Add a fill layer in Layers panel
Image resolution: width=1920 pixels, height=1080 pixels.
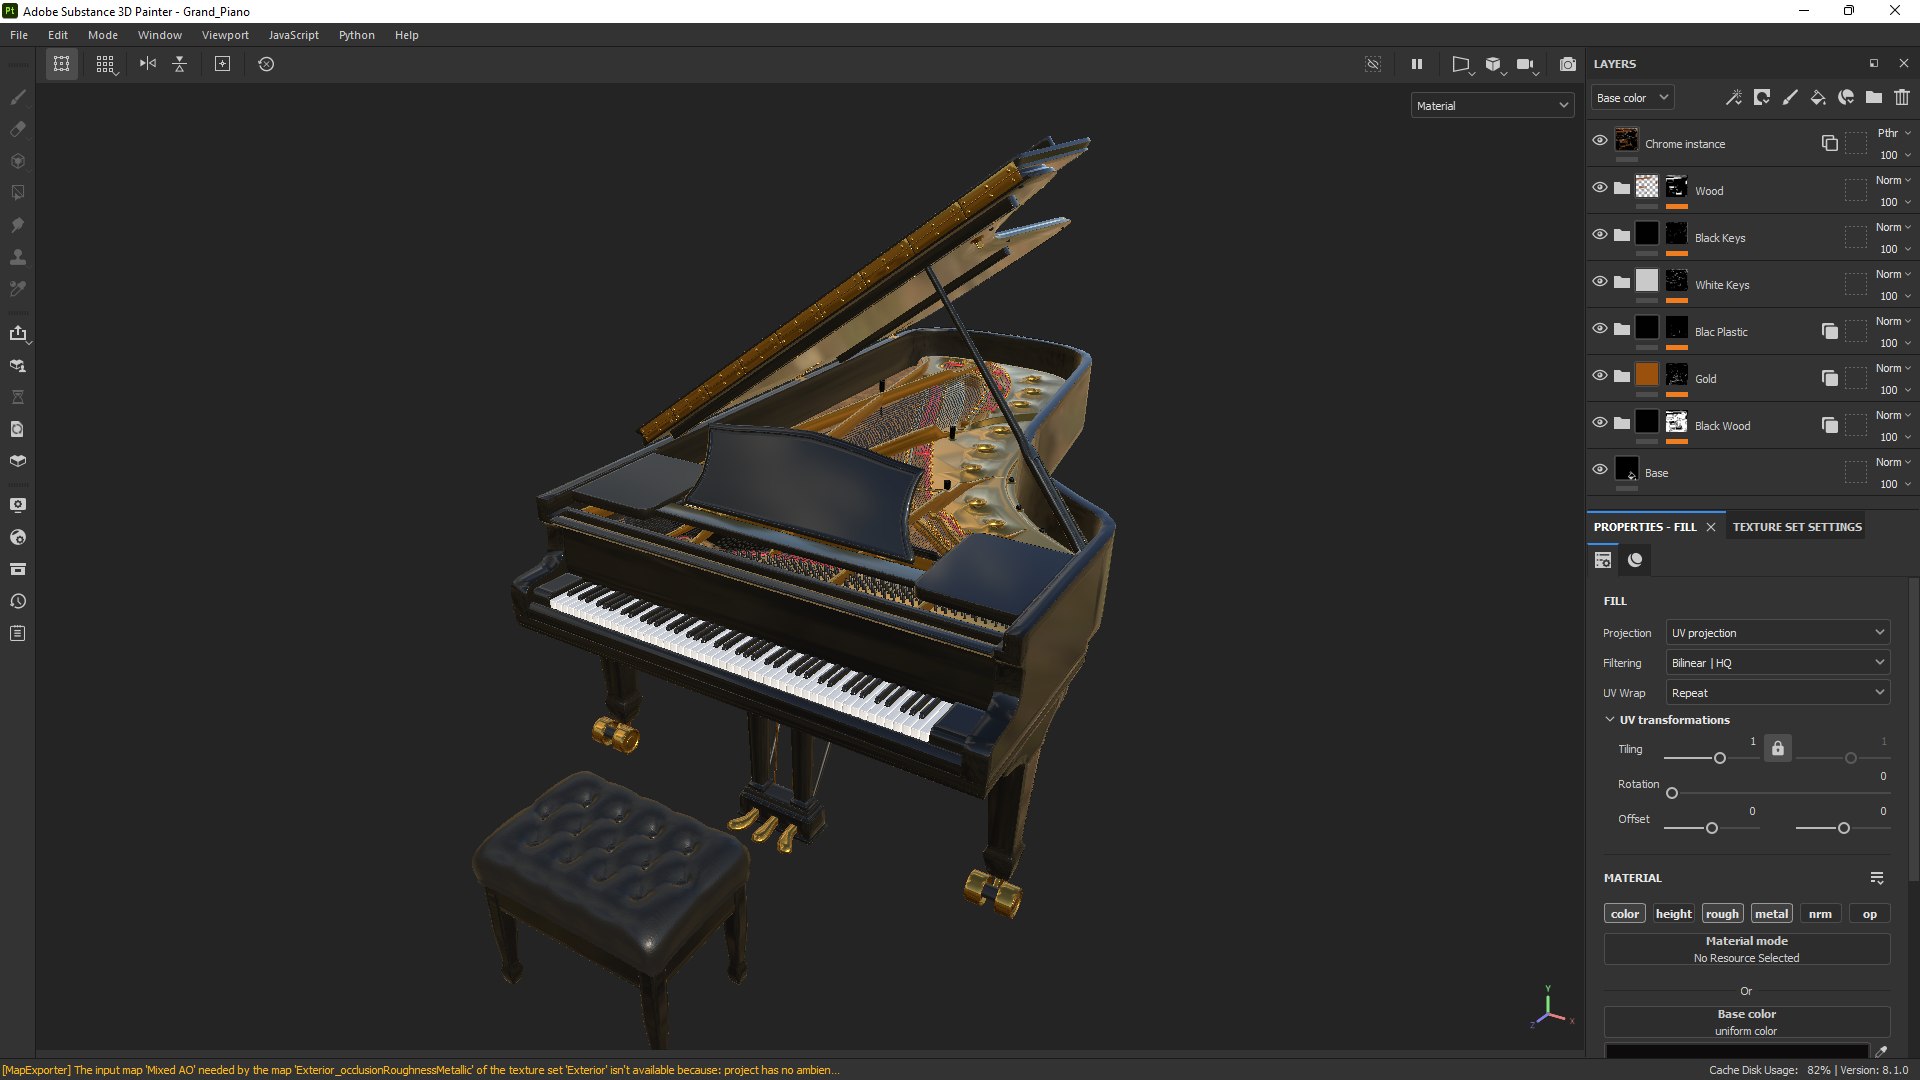tap(1818, 98)
